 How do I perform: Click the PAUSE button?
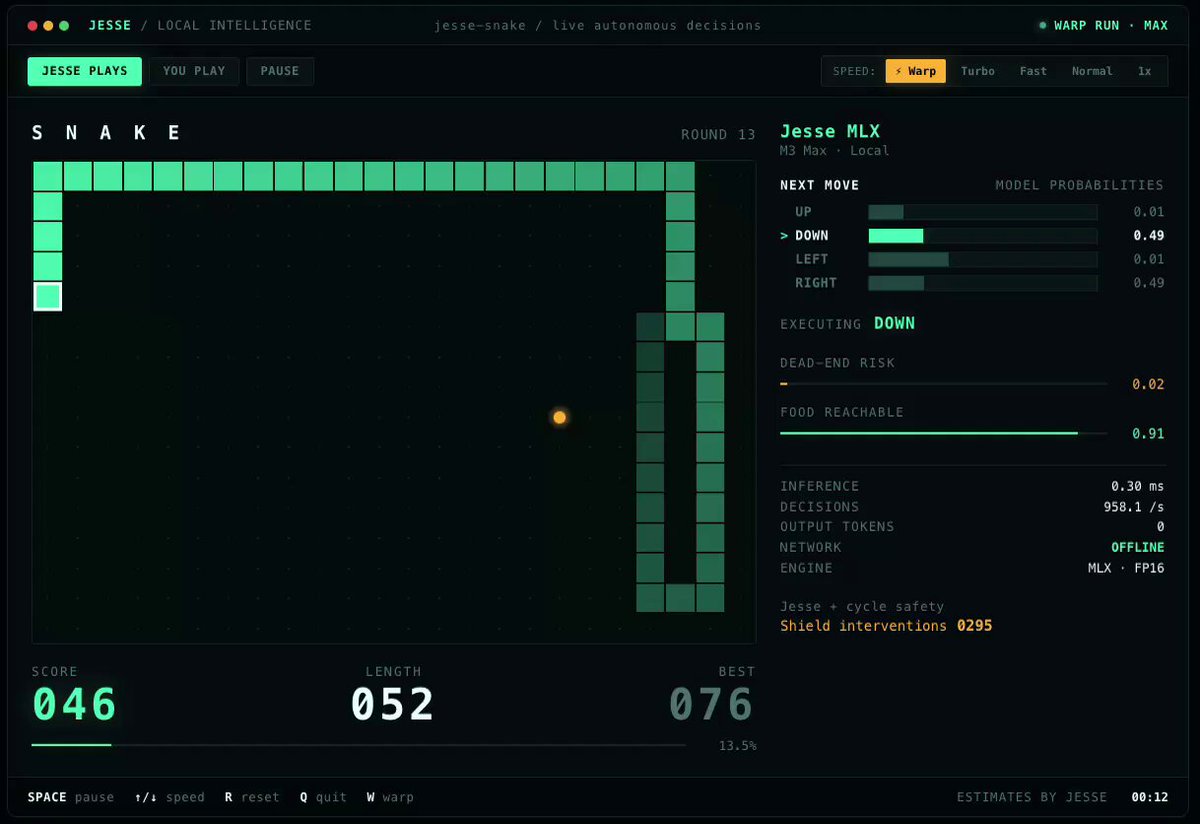coord(280,71)
